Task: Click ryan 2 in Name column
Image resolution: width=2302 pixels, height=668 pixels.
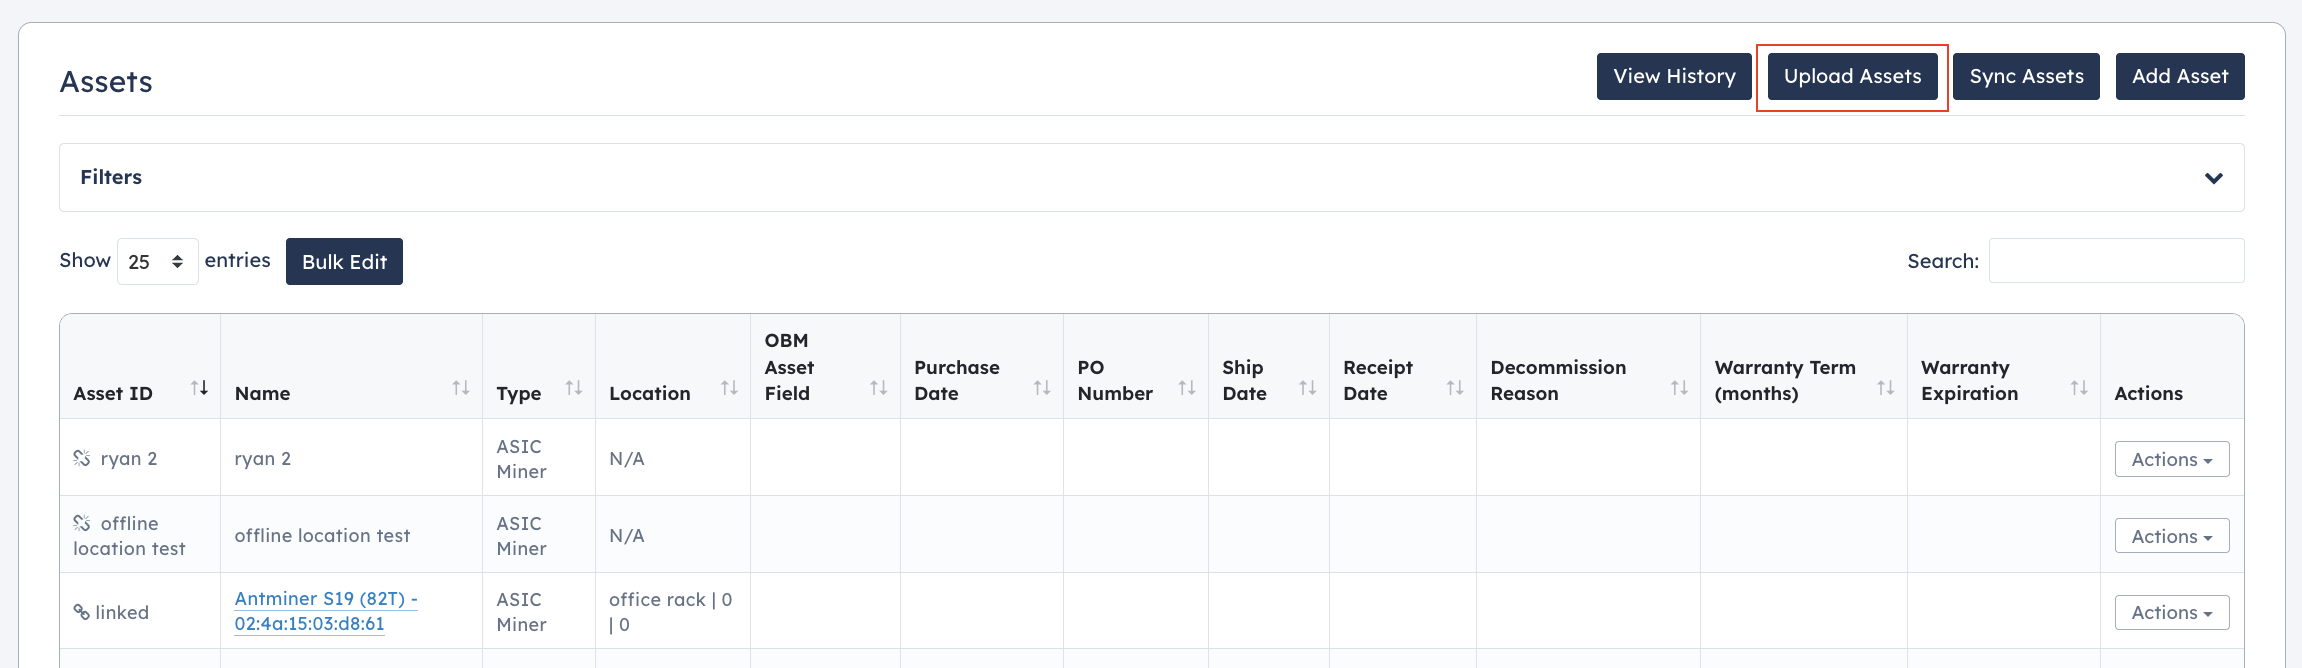Action: pyautogui.click(x=263, y=459)
